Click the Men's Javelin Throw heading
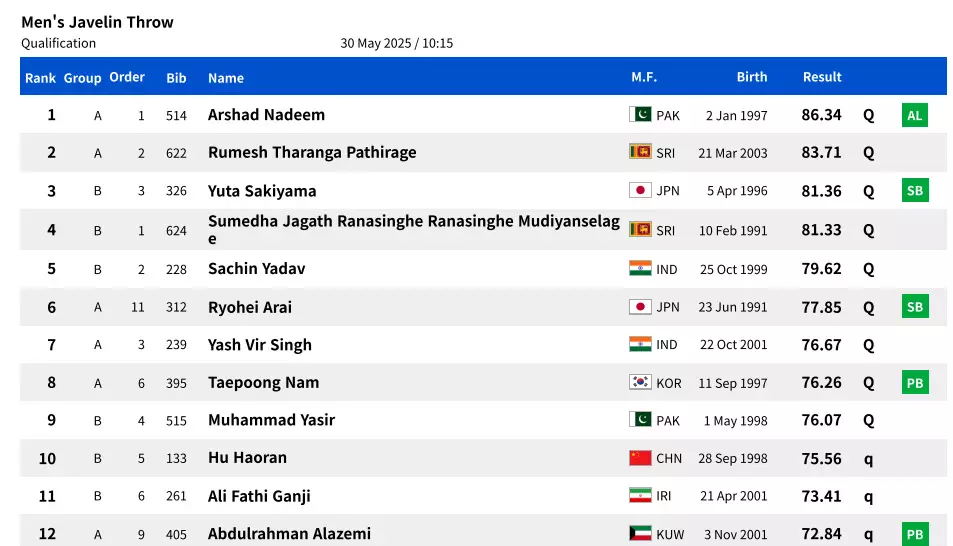The width and height of the screenshot is (953, 546). click(x=97, y=22)
